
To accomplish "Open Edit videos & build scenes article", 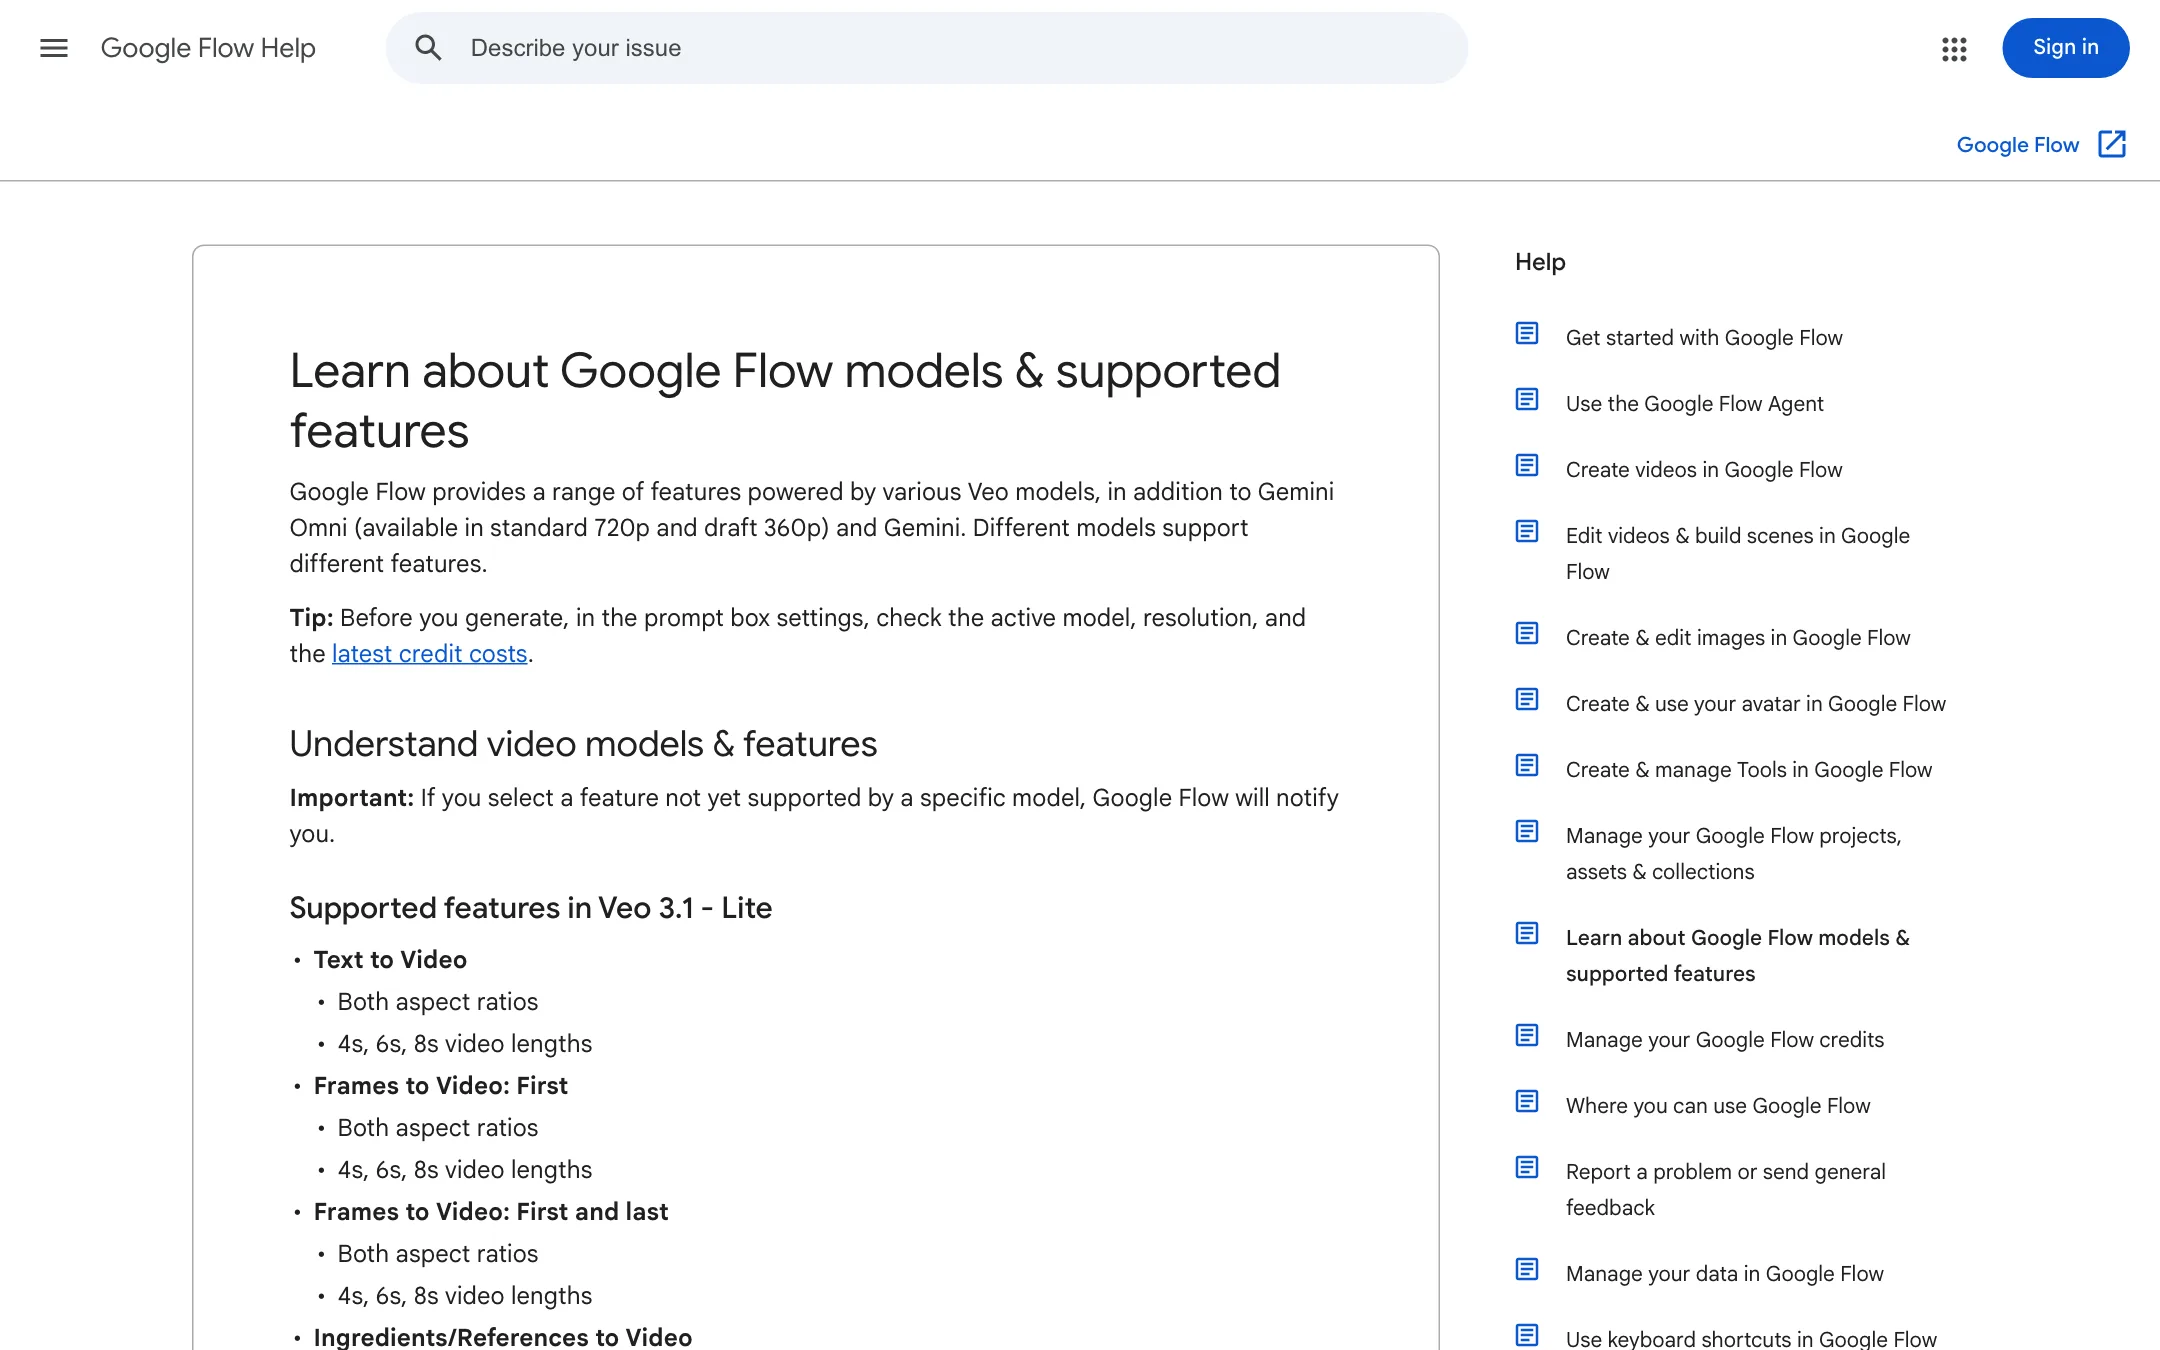I will tap(1738, 554).
